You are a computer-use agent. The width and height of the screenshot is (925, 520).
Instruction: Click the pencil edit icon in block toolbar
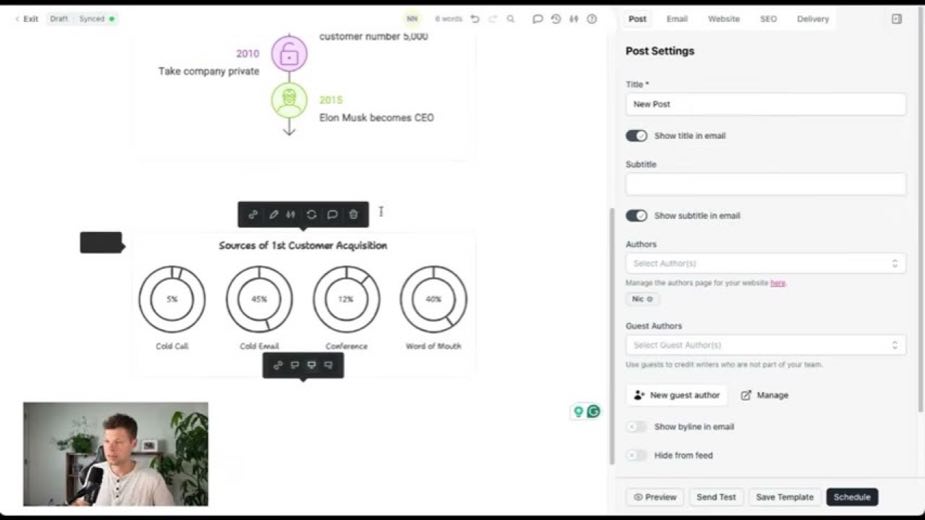(274, 215)
